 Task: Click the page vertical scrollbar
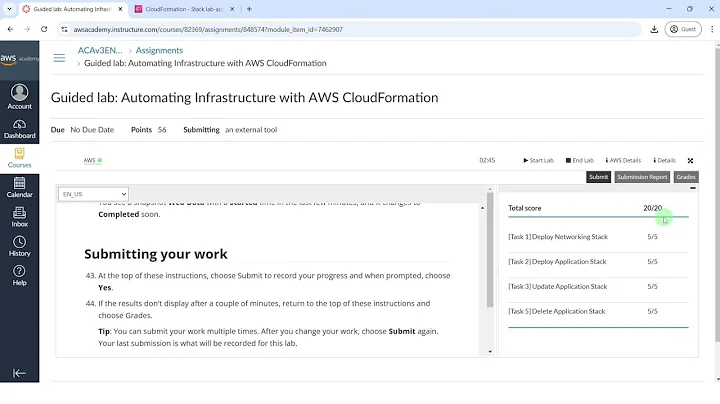point(717,194)
